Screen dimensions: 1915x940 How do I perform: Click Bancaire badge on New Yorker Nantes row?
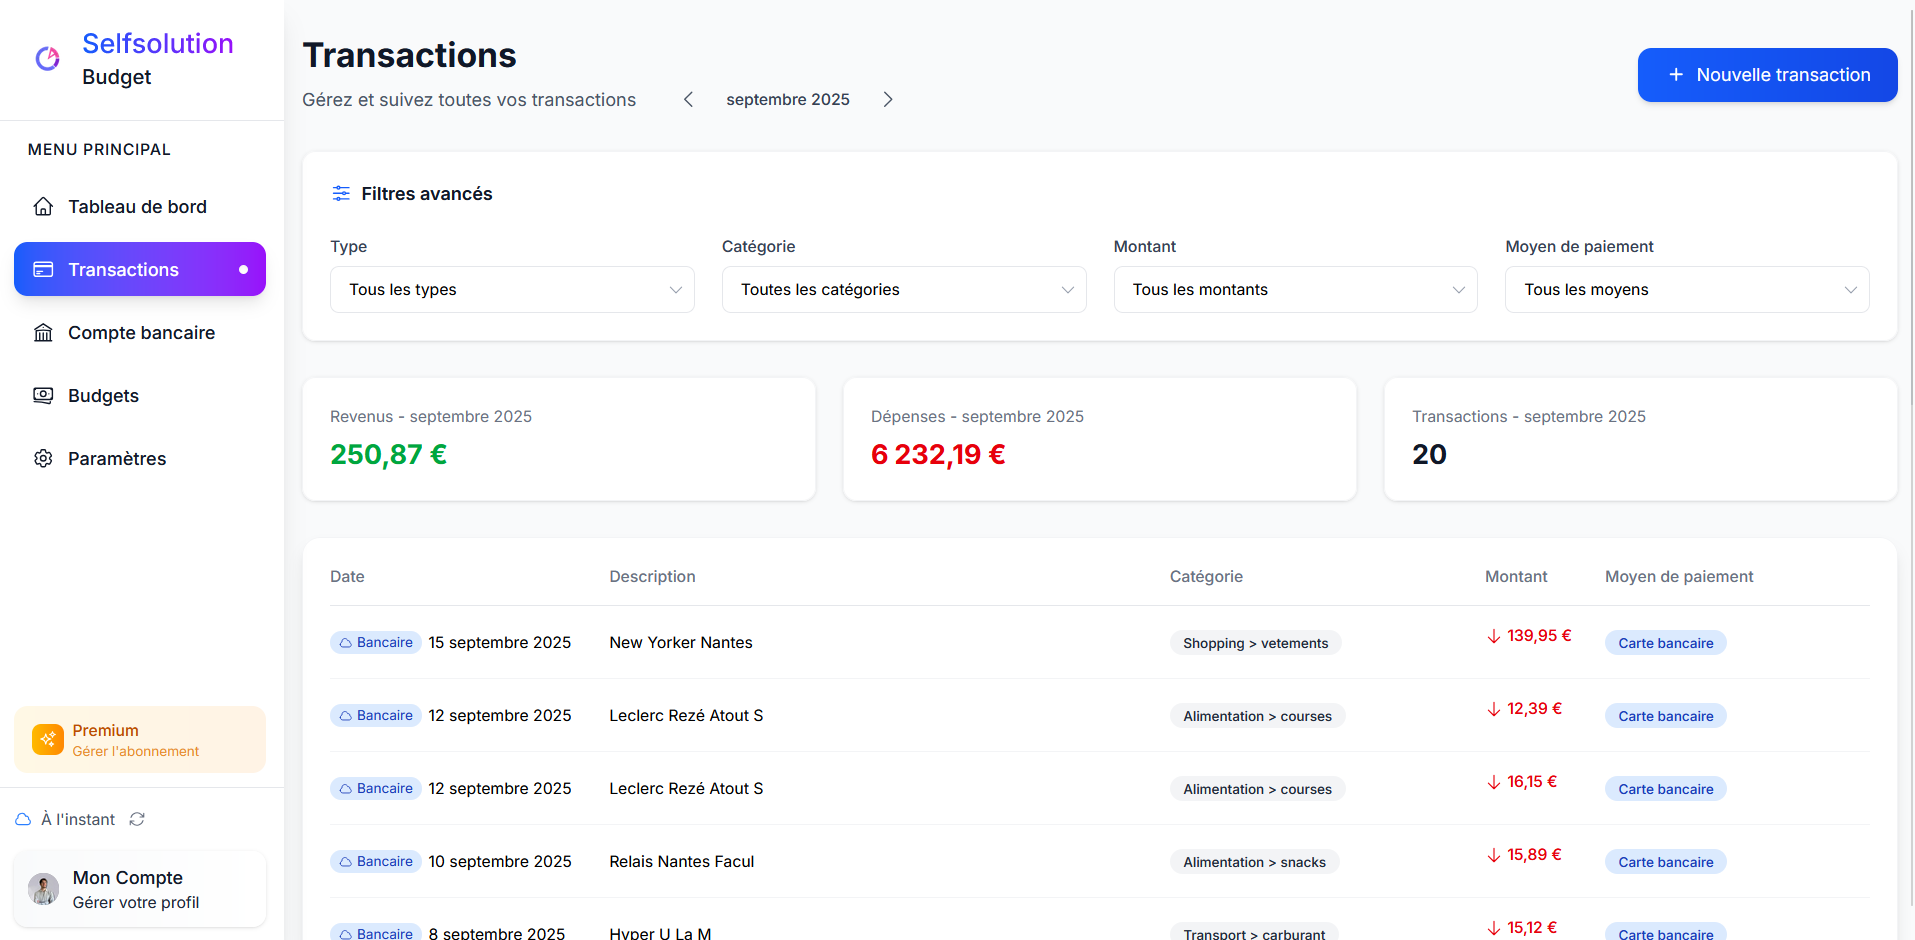point(376,642)
